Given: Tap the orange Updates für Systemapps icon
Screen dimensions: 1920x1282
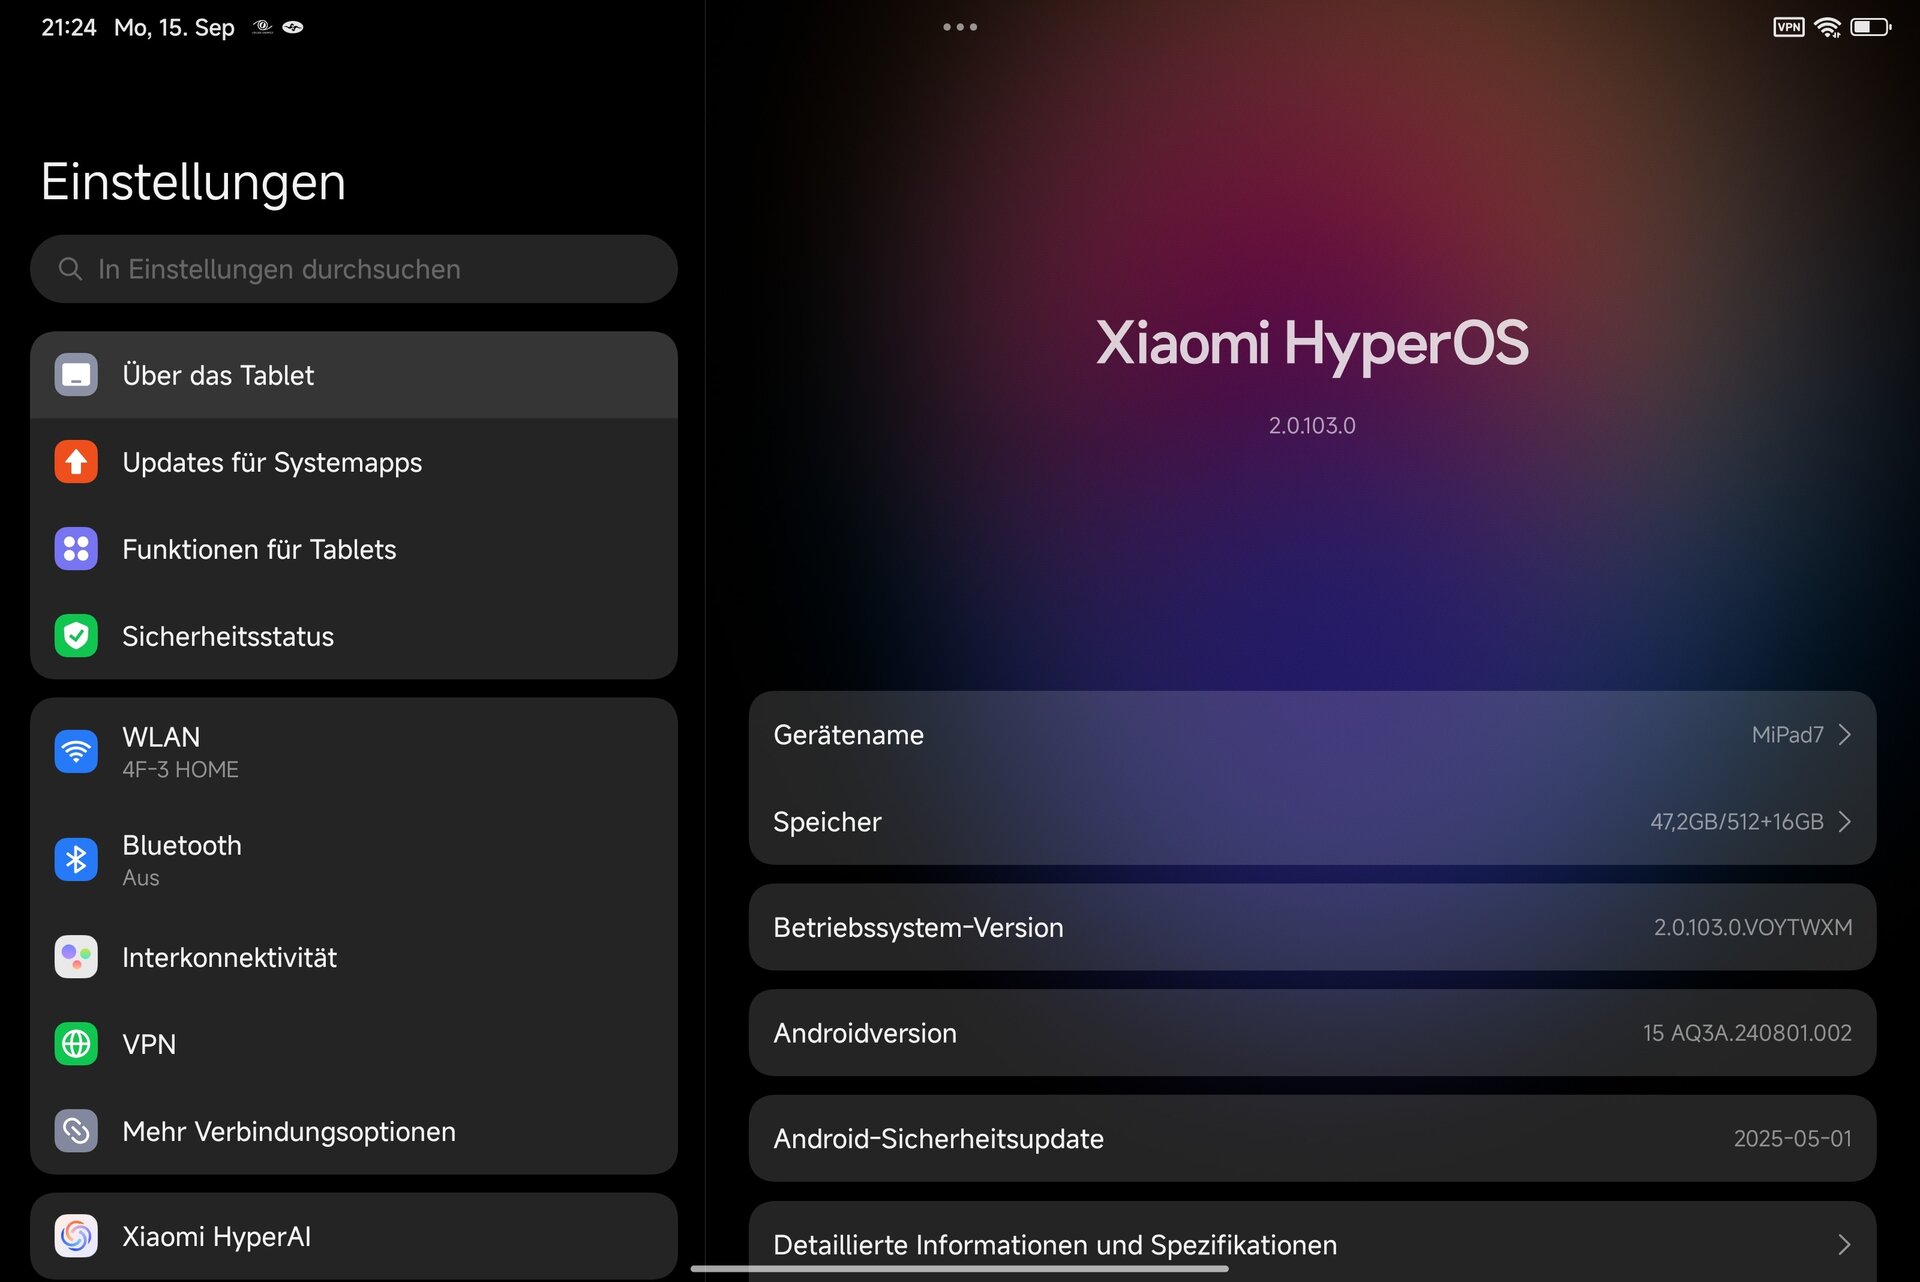Looking at the screenshot, I should (x=76, y=462).
